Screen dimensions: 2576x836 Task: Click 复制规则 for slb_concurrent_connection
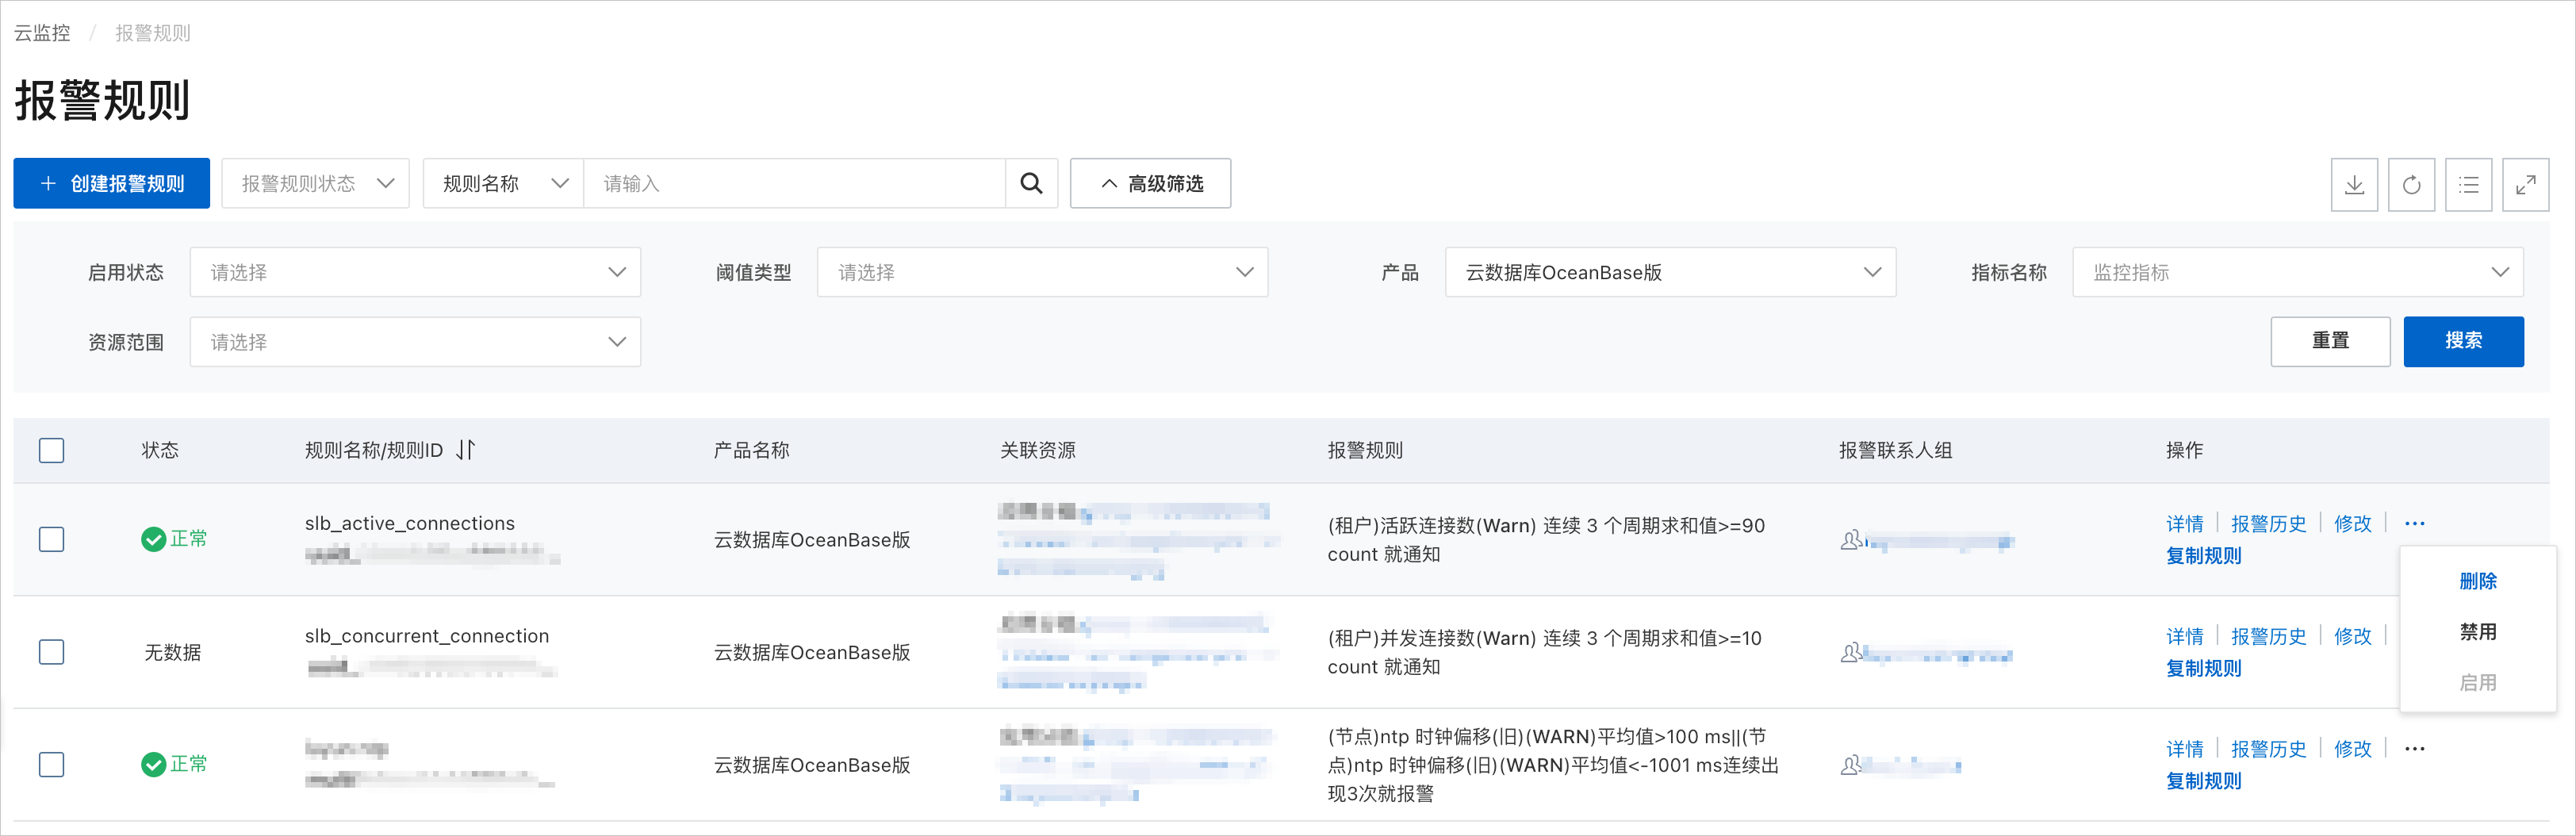(x=2203, y=669)
